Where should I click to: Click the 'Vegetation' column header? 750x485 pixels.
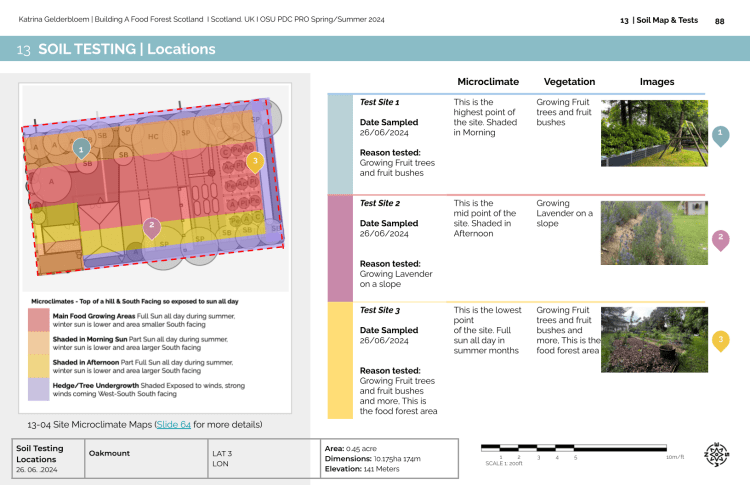point(569,82)
